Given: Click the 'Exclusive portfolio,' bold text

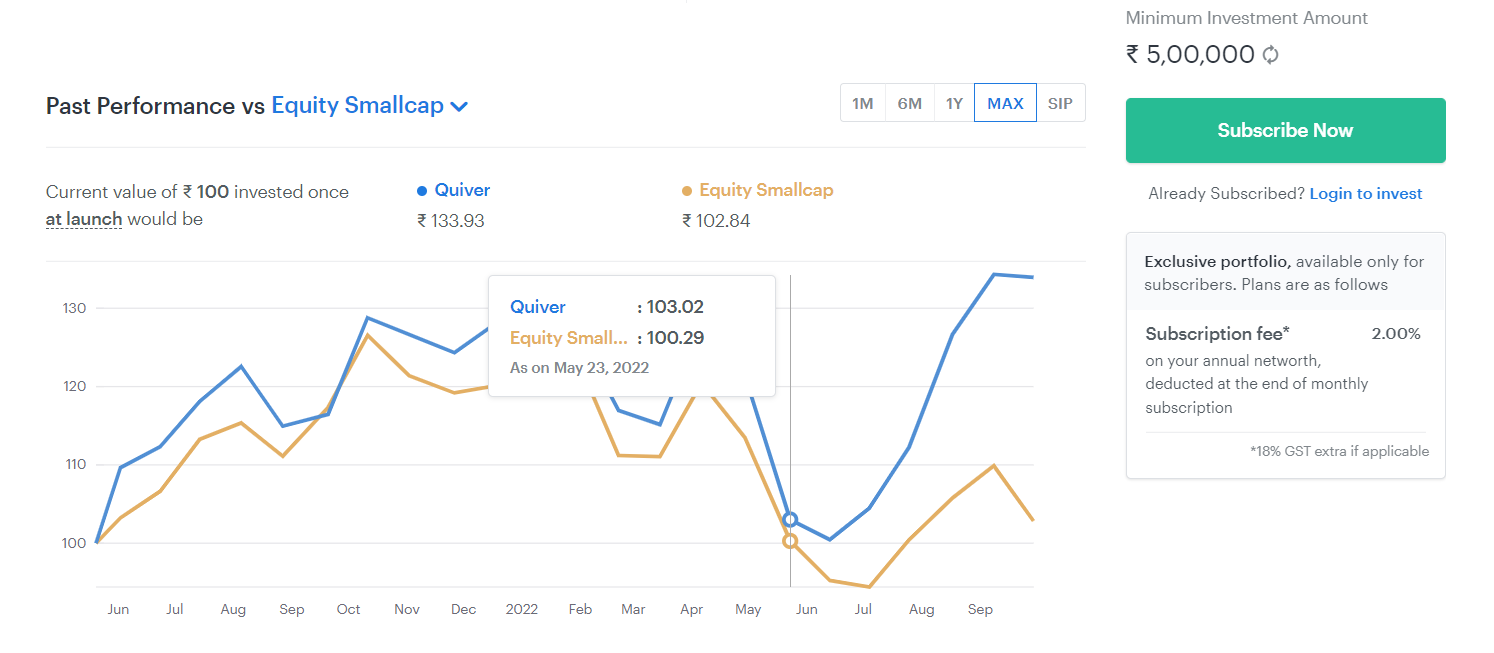Looking at the screenshot, I should [1217, 262].
